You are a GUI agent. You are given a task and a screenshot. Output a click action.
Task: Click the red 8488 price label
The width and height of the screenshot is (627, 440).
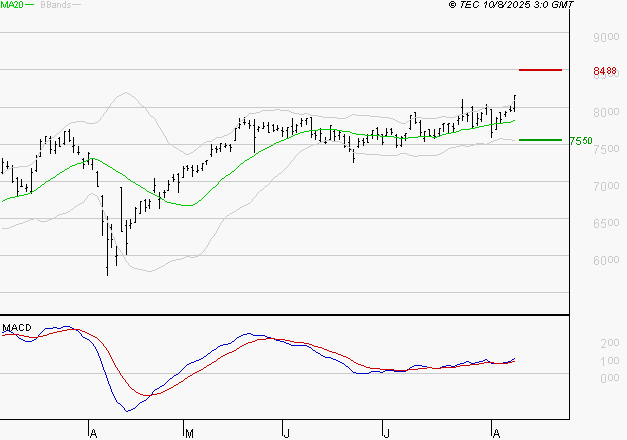coord(605,71)
